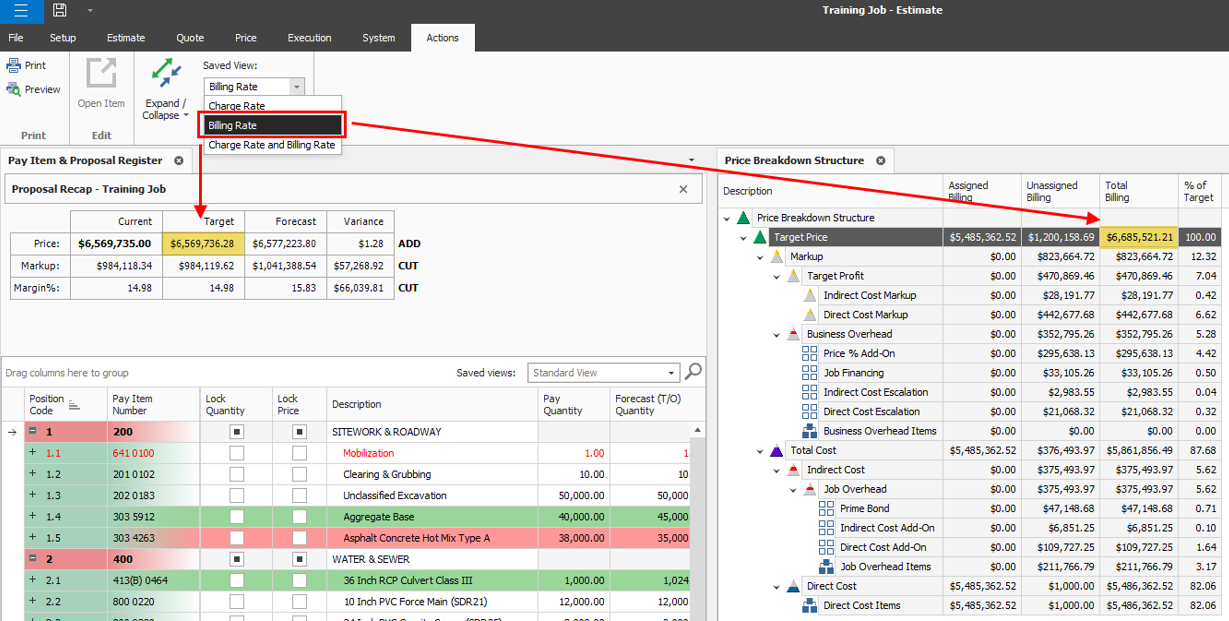
Task: Collapse the Total Cost tree node
Action: pos(760,451)
